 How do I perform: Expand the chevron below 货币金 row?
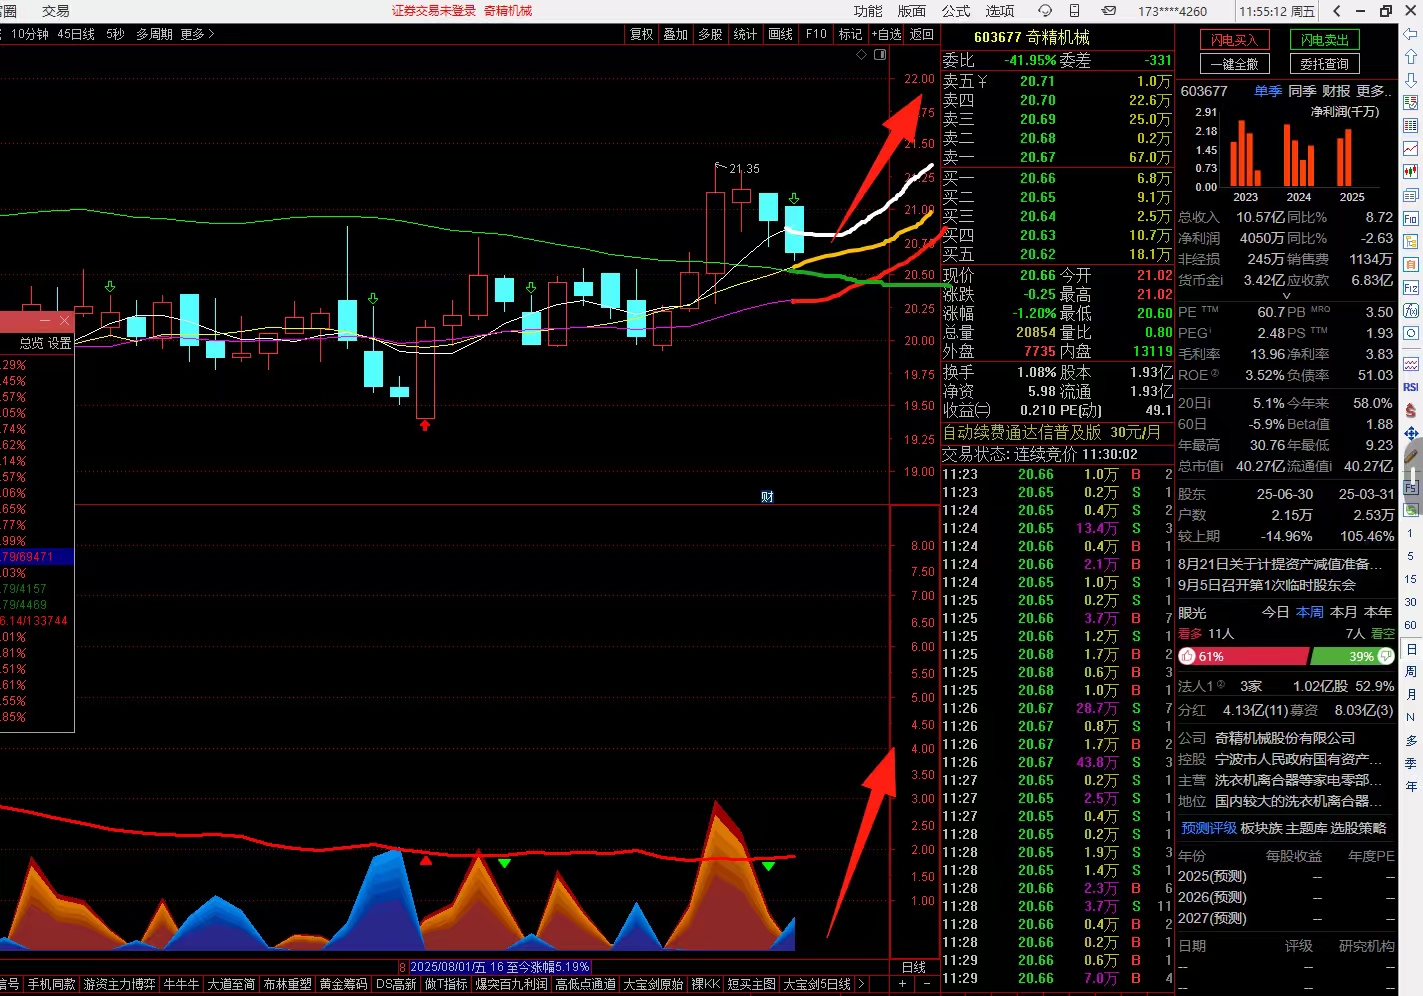(x=1286, y=296)
